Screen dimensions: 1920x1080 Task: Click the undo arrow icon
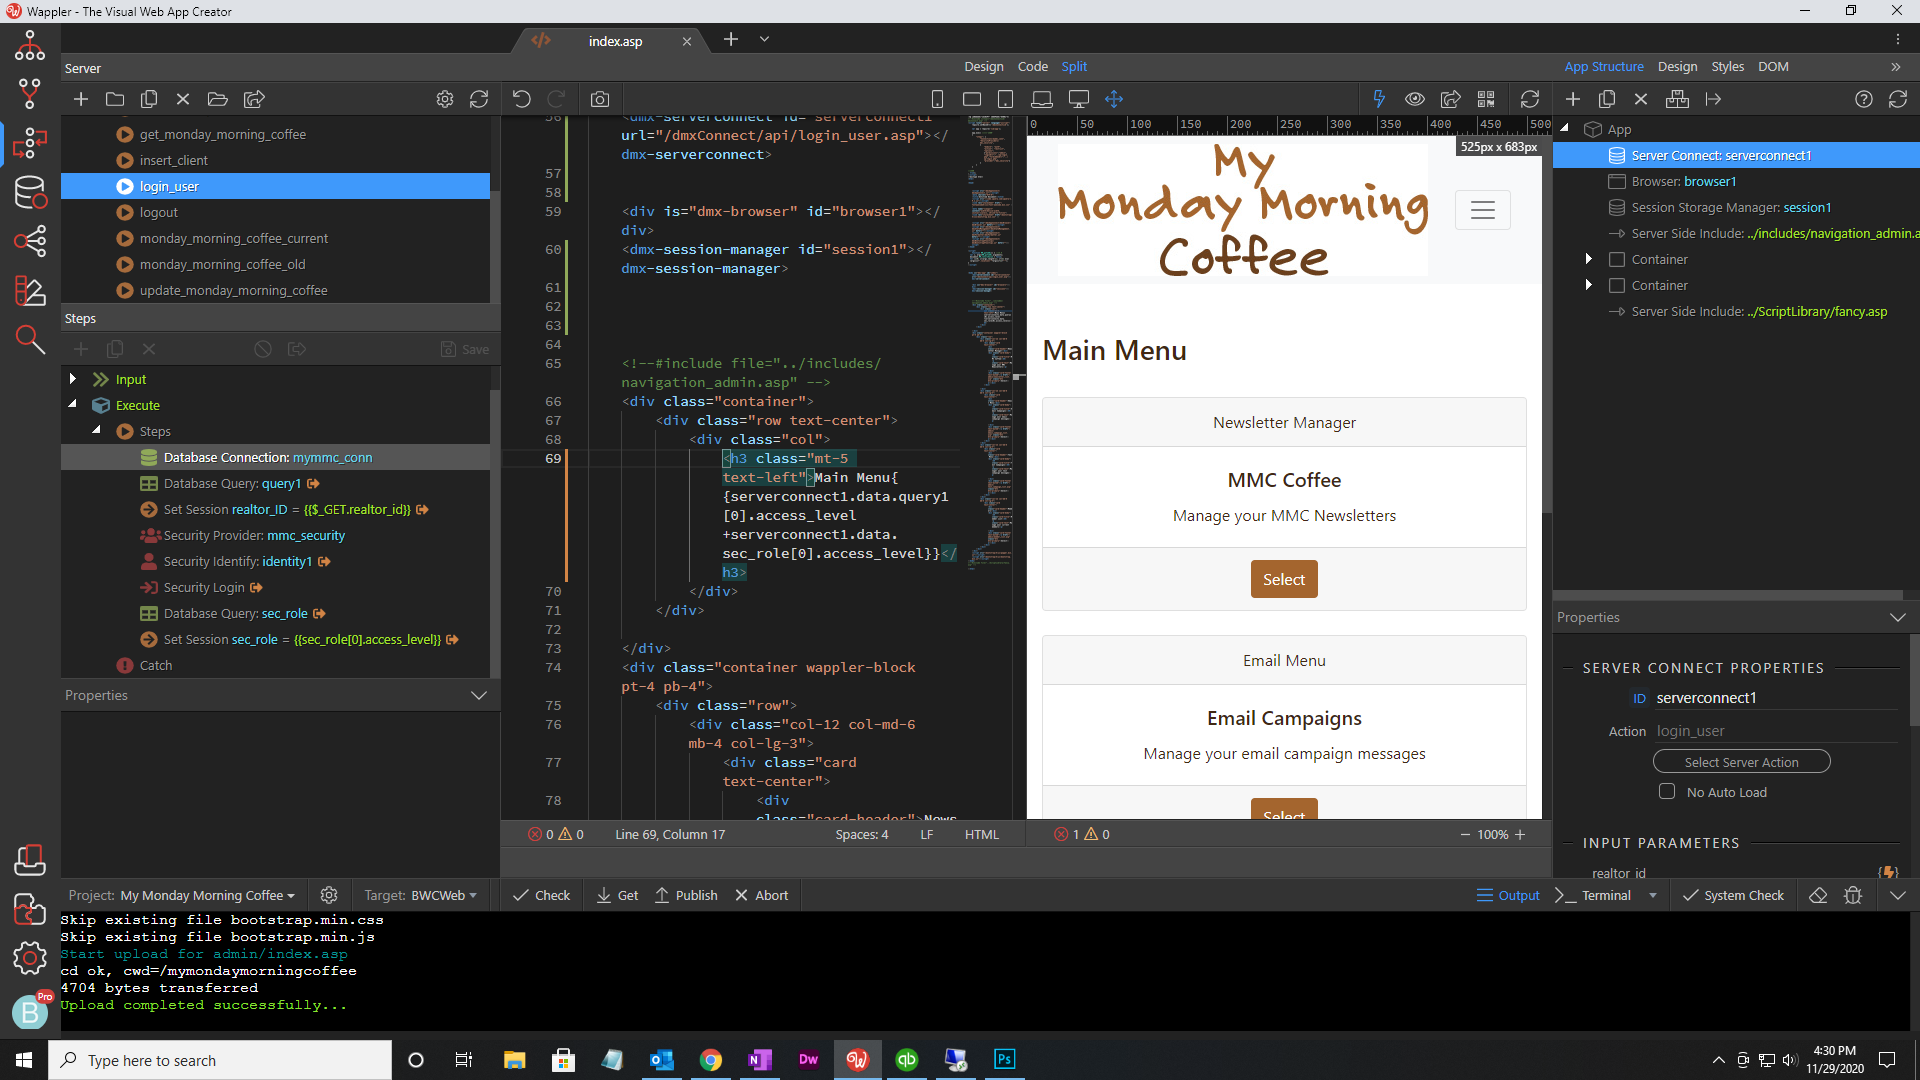521,99
